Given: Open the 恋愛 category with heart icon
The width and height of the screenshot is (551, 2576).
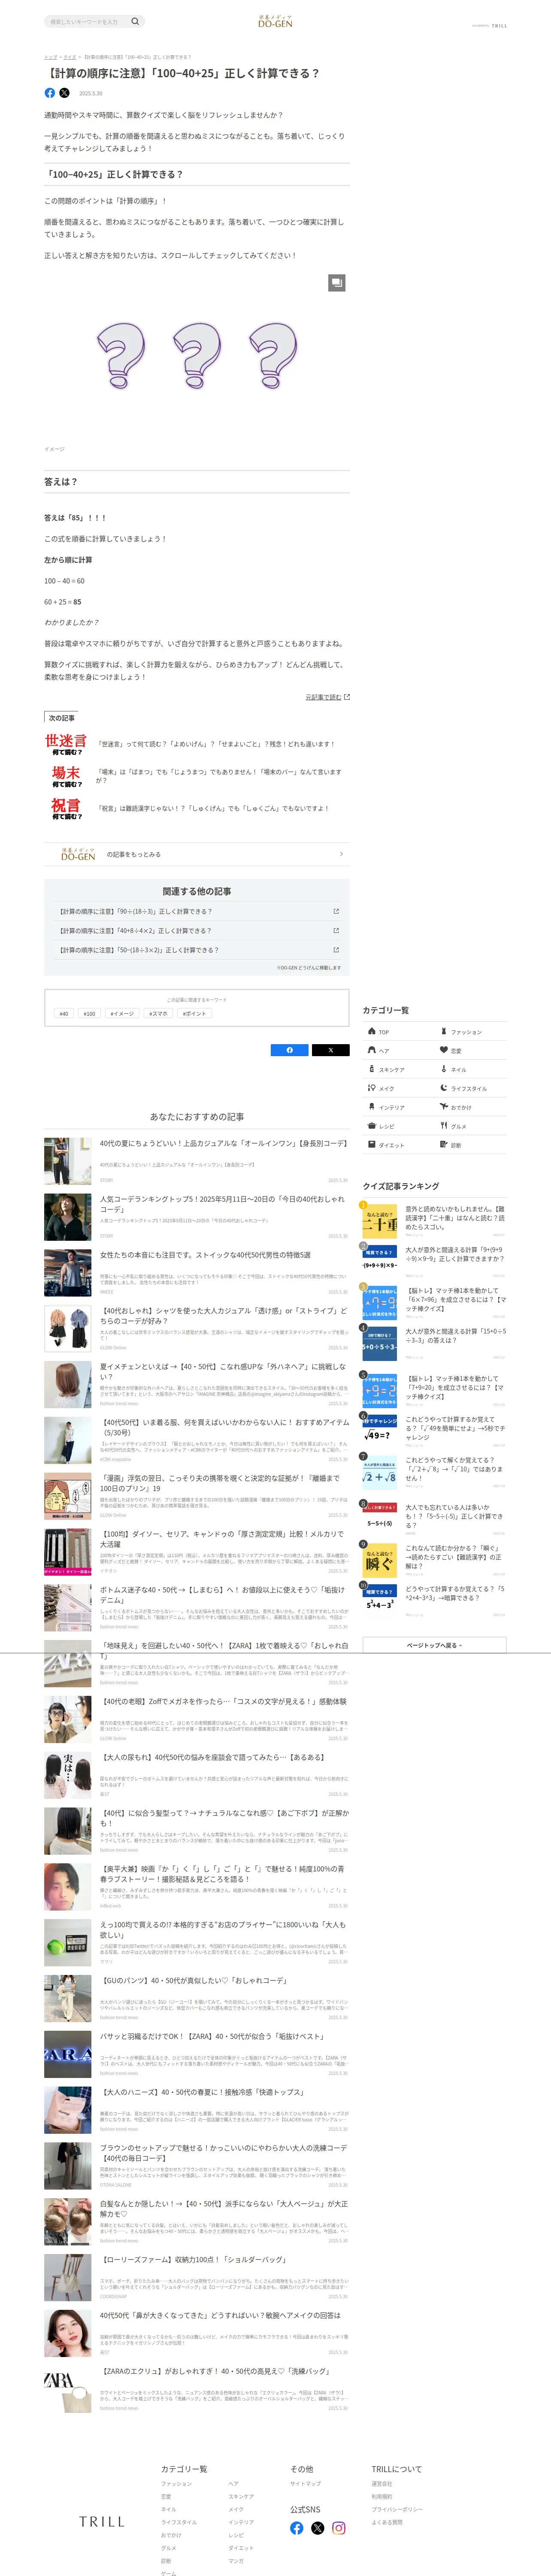Looking at the screenshot, I should [471, 1051].
